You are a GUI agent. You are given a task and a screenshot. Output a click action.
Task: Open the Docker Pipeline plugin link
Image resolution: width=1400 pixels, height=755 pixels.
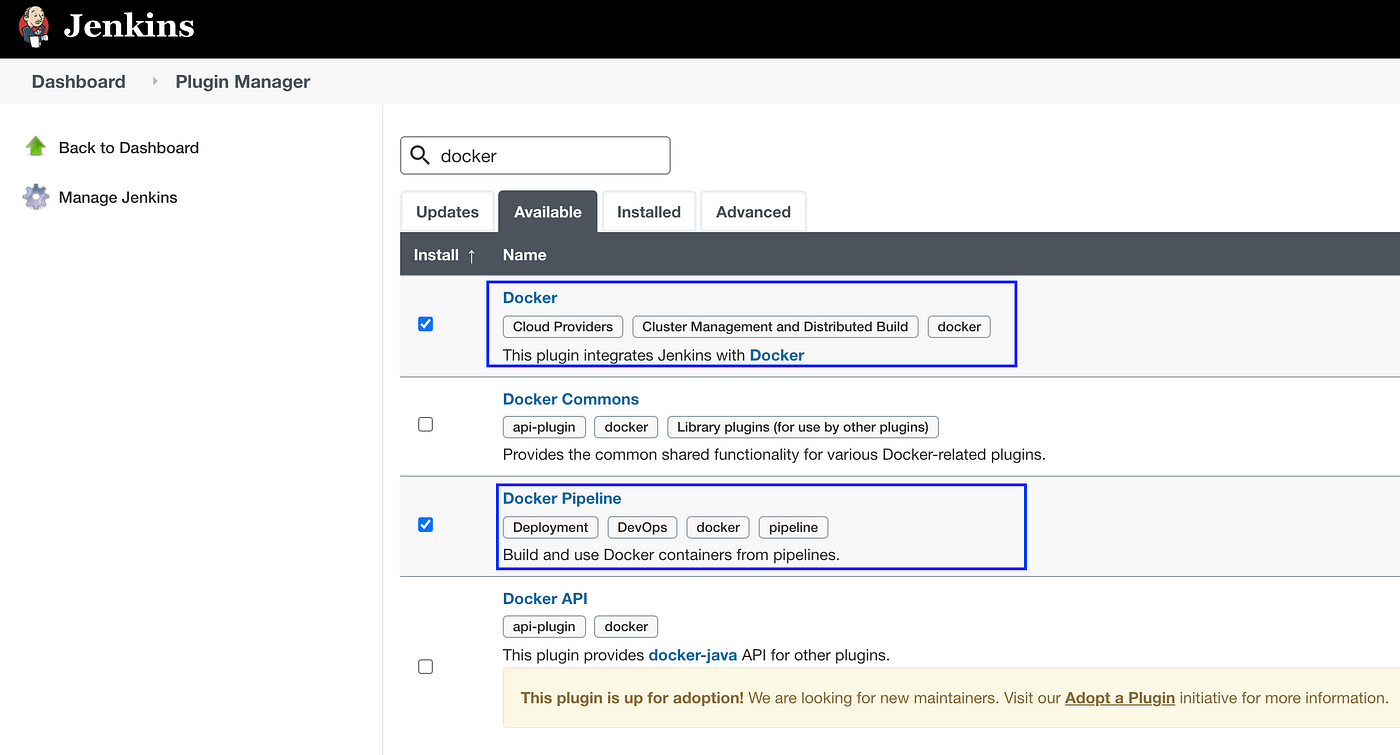click(x=562, y=498)
